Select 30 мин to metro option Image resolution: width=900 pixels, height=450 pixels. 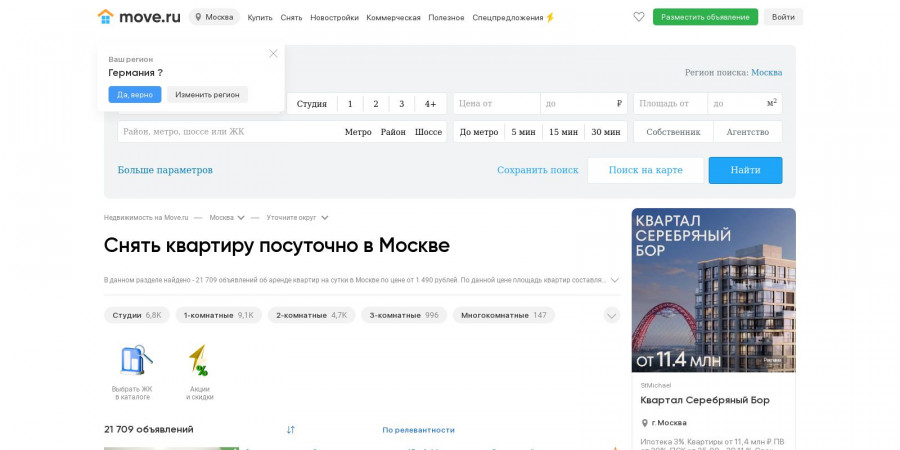coord(606,132)
